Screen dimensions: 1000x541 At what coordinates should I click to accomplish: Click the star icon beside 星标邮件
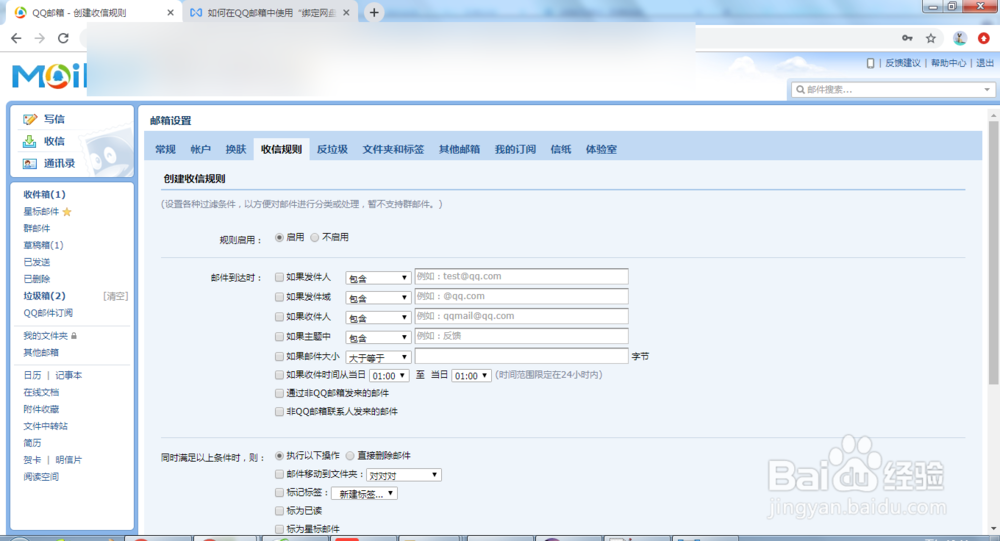point(67,212)
